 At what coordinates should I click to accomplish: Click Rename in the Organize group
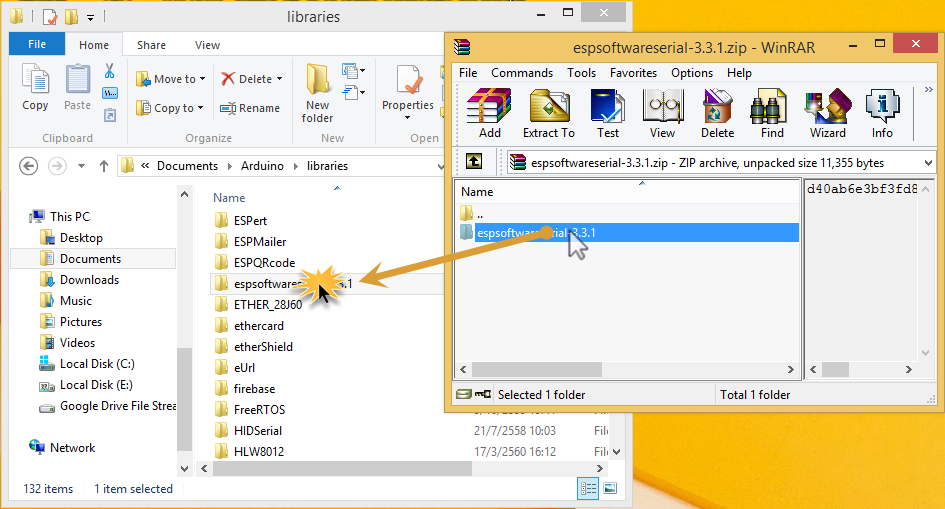pos(250,108)
